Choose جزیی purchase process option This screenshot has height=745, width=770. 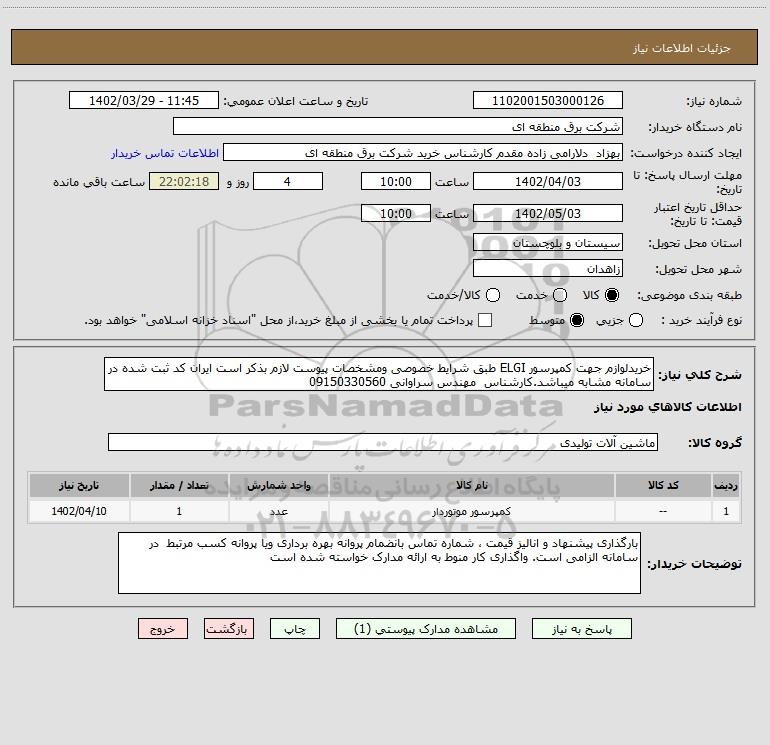pyautogui.click(x=636, y=320)
